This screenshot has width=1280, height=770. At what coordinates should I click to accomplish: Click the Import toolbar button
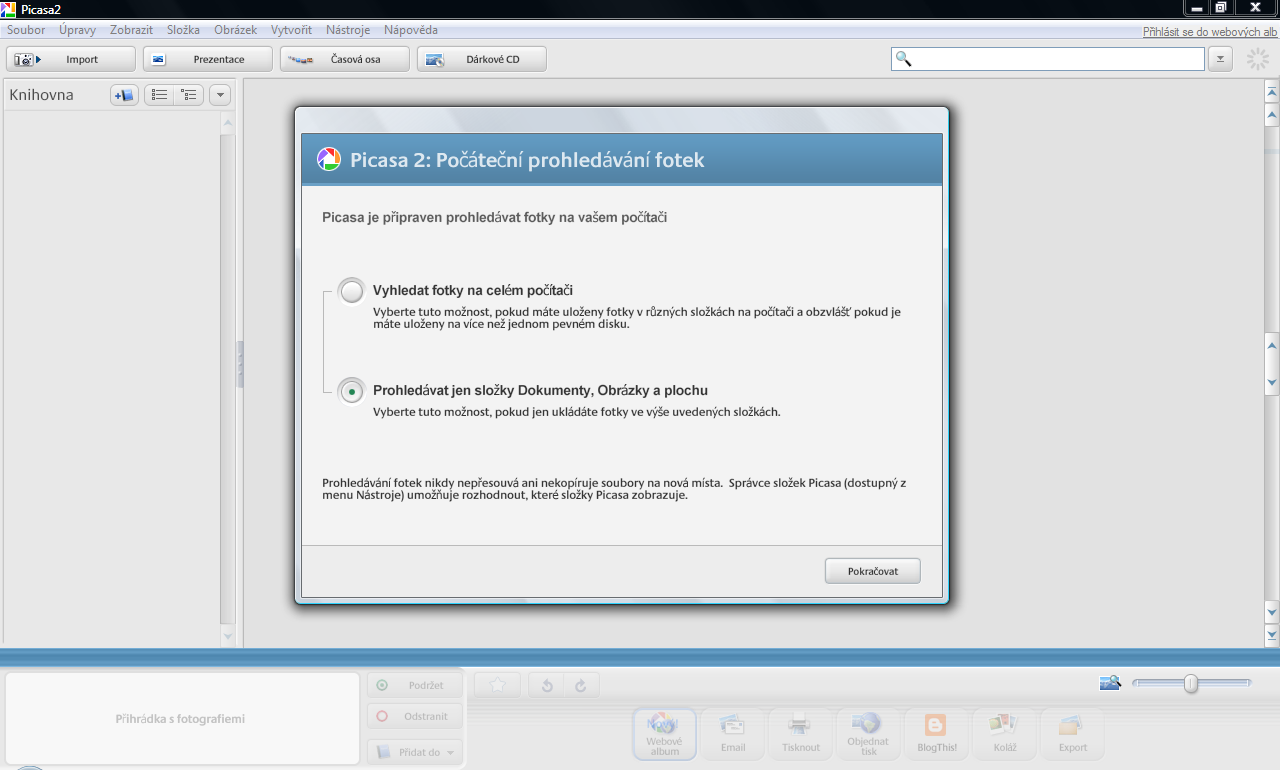point(71,59)
